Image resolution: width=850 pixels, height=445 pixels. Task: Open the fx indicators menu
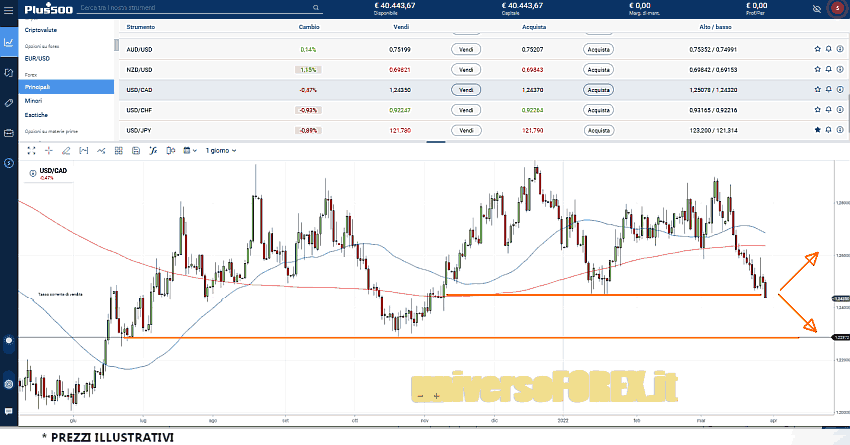point(153,150)
